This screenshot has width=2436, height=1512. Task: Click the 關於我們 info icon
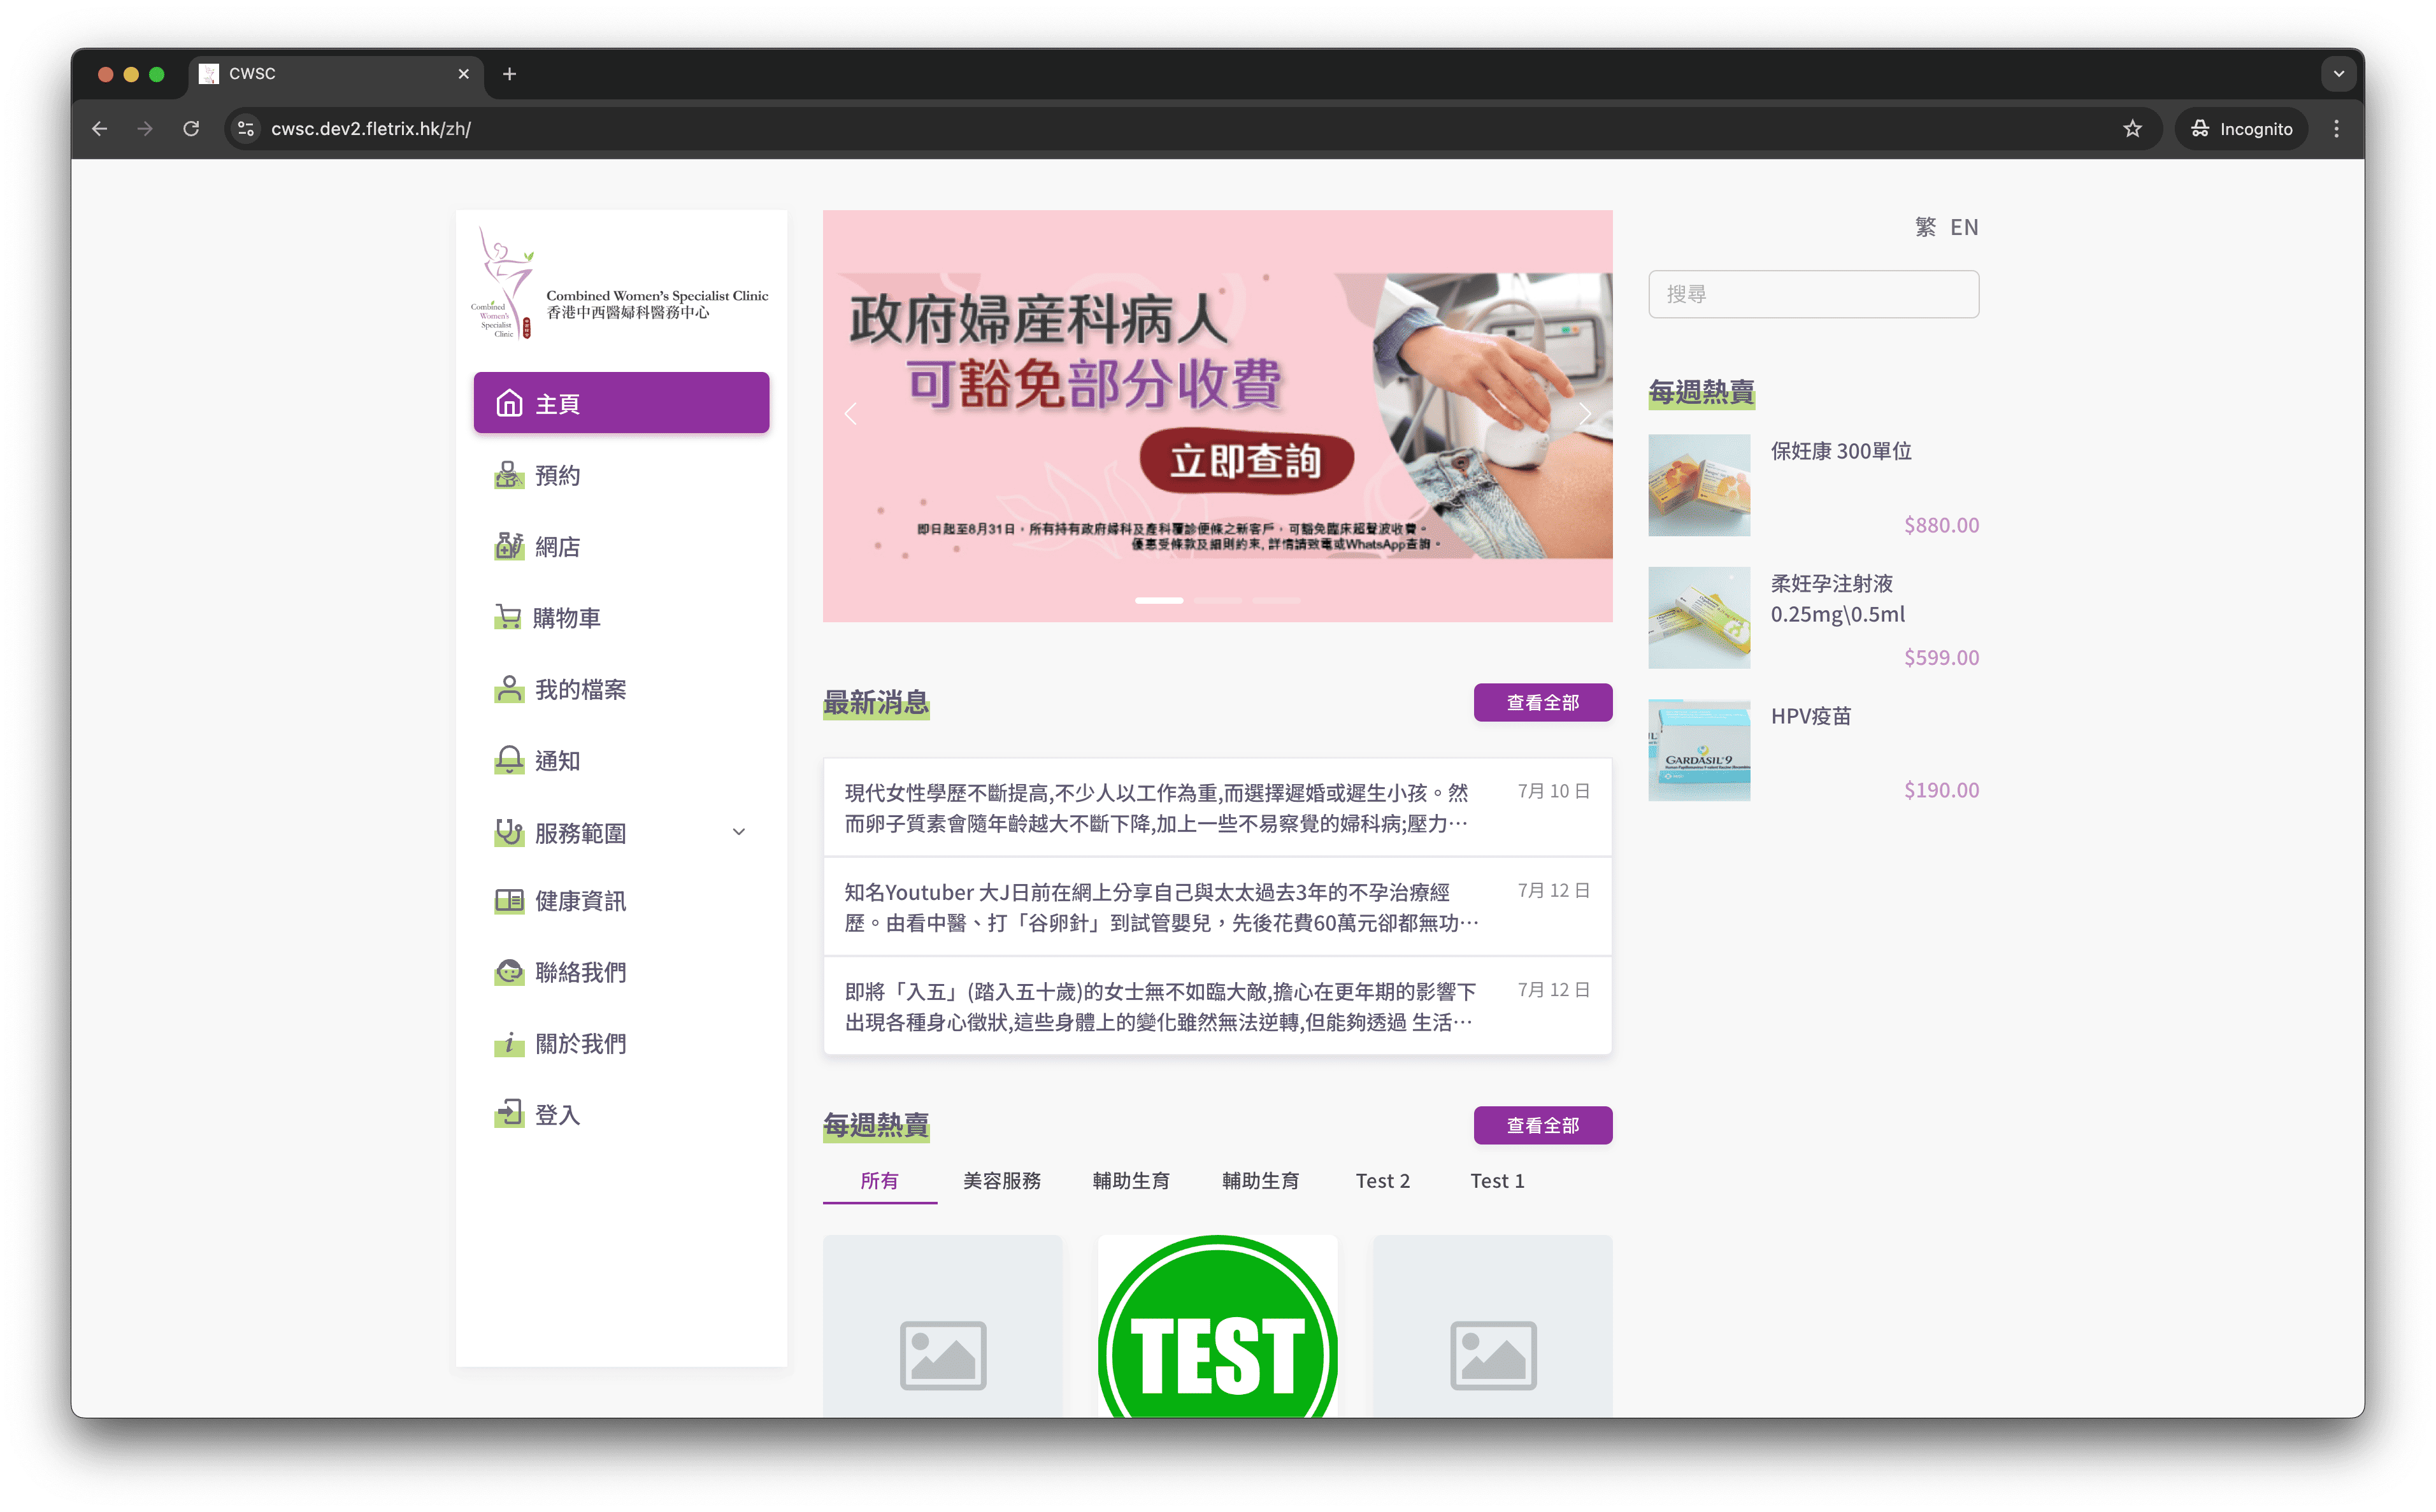pyautogui.click(x=510, y=1042)
